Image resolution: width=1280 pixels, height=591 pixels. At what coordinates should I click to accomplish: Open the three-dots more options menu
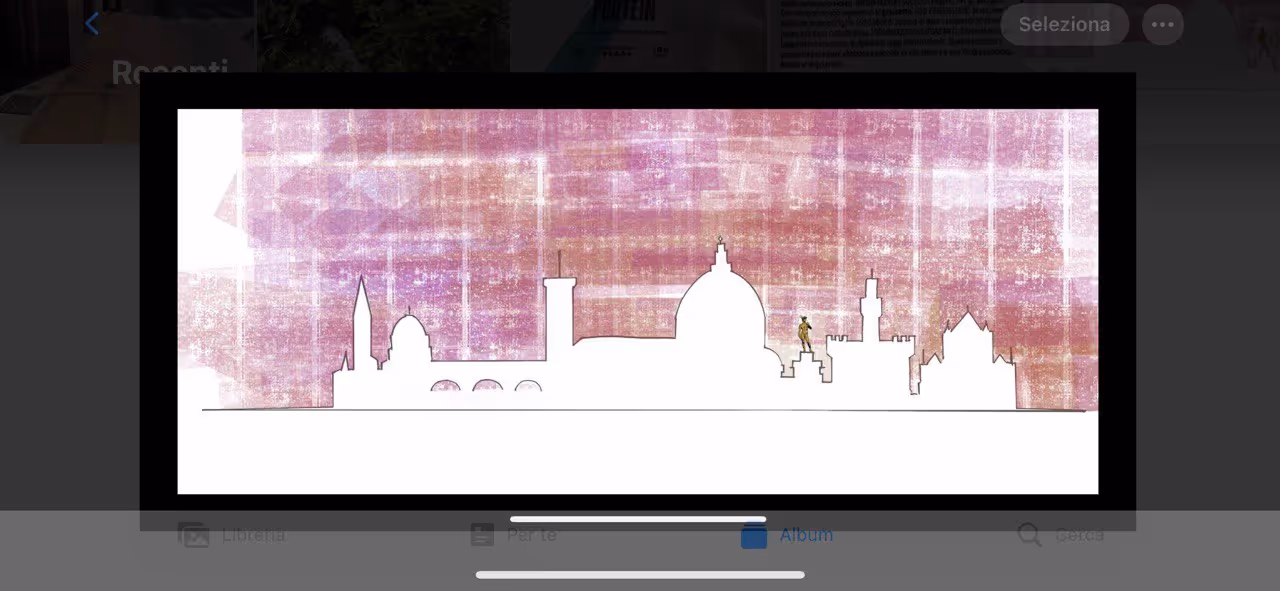pyautogui.click(x=1162, y=24)
